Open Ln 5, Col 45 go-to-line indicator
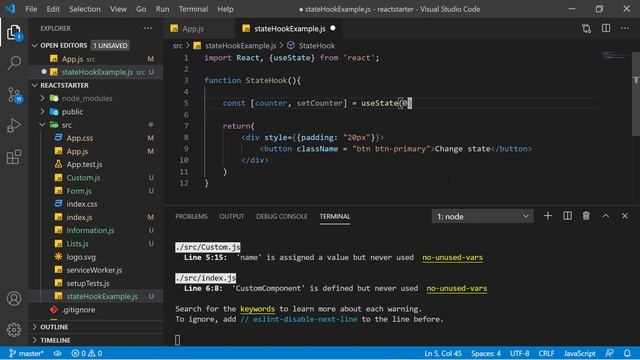Screen dimensions: 640x360 (x=443, y=353)
